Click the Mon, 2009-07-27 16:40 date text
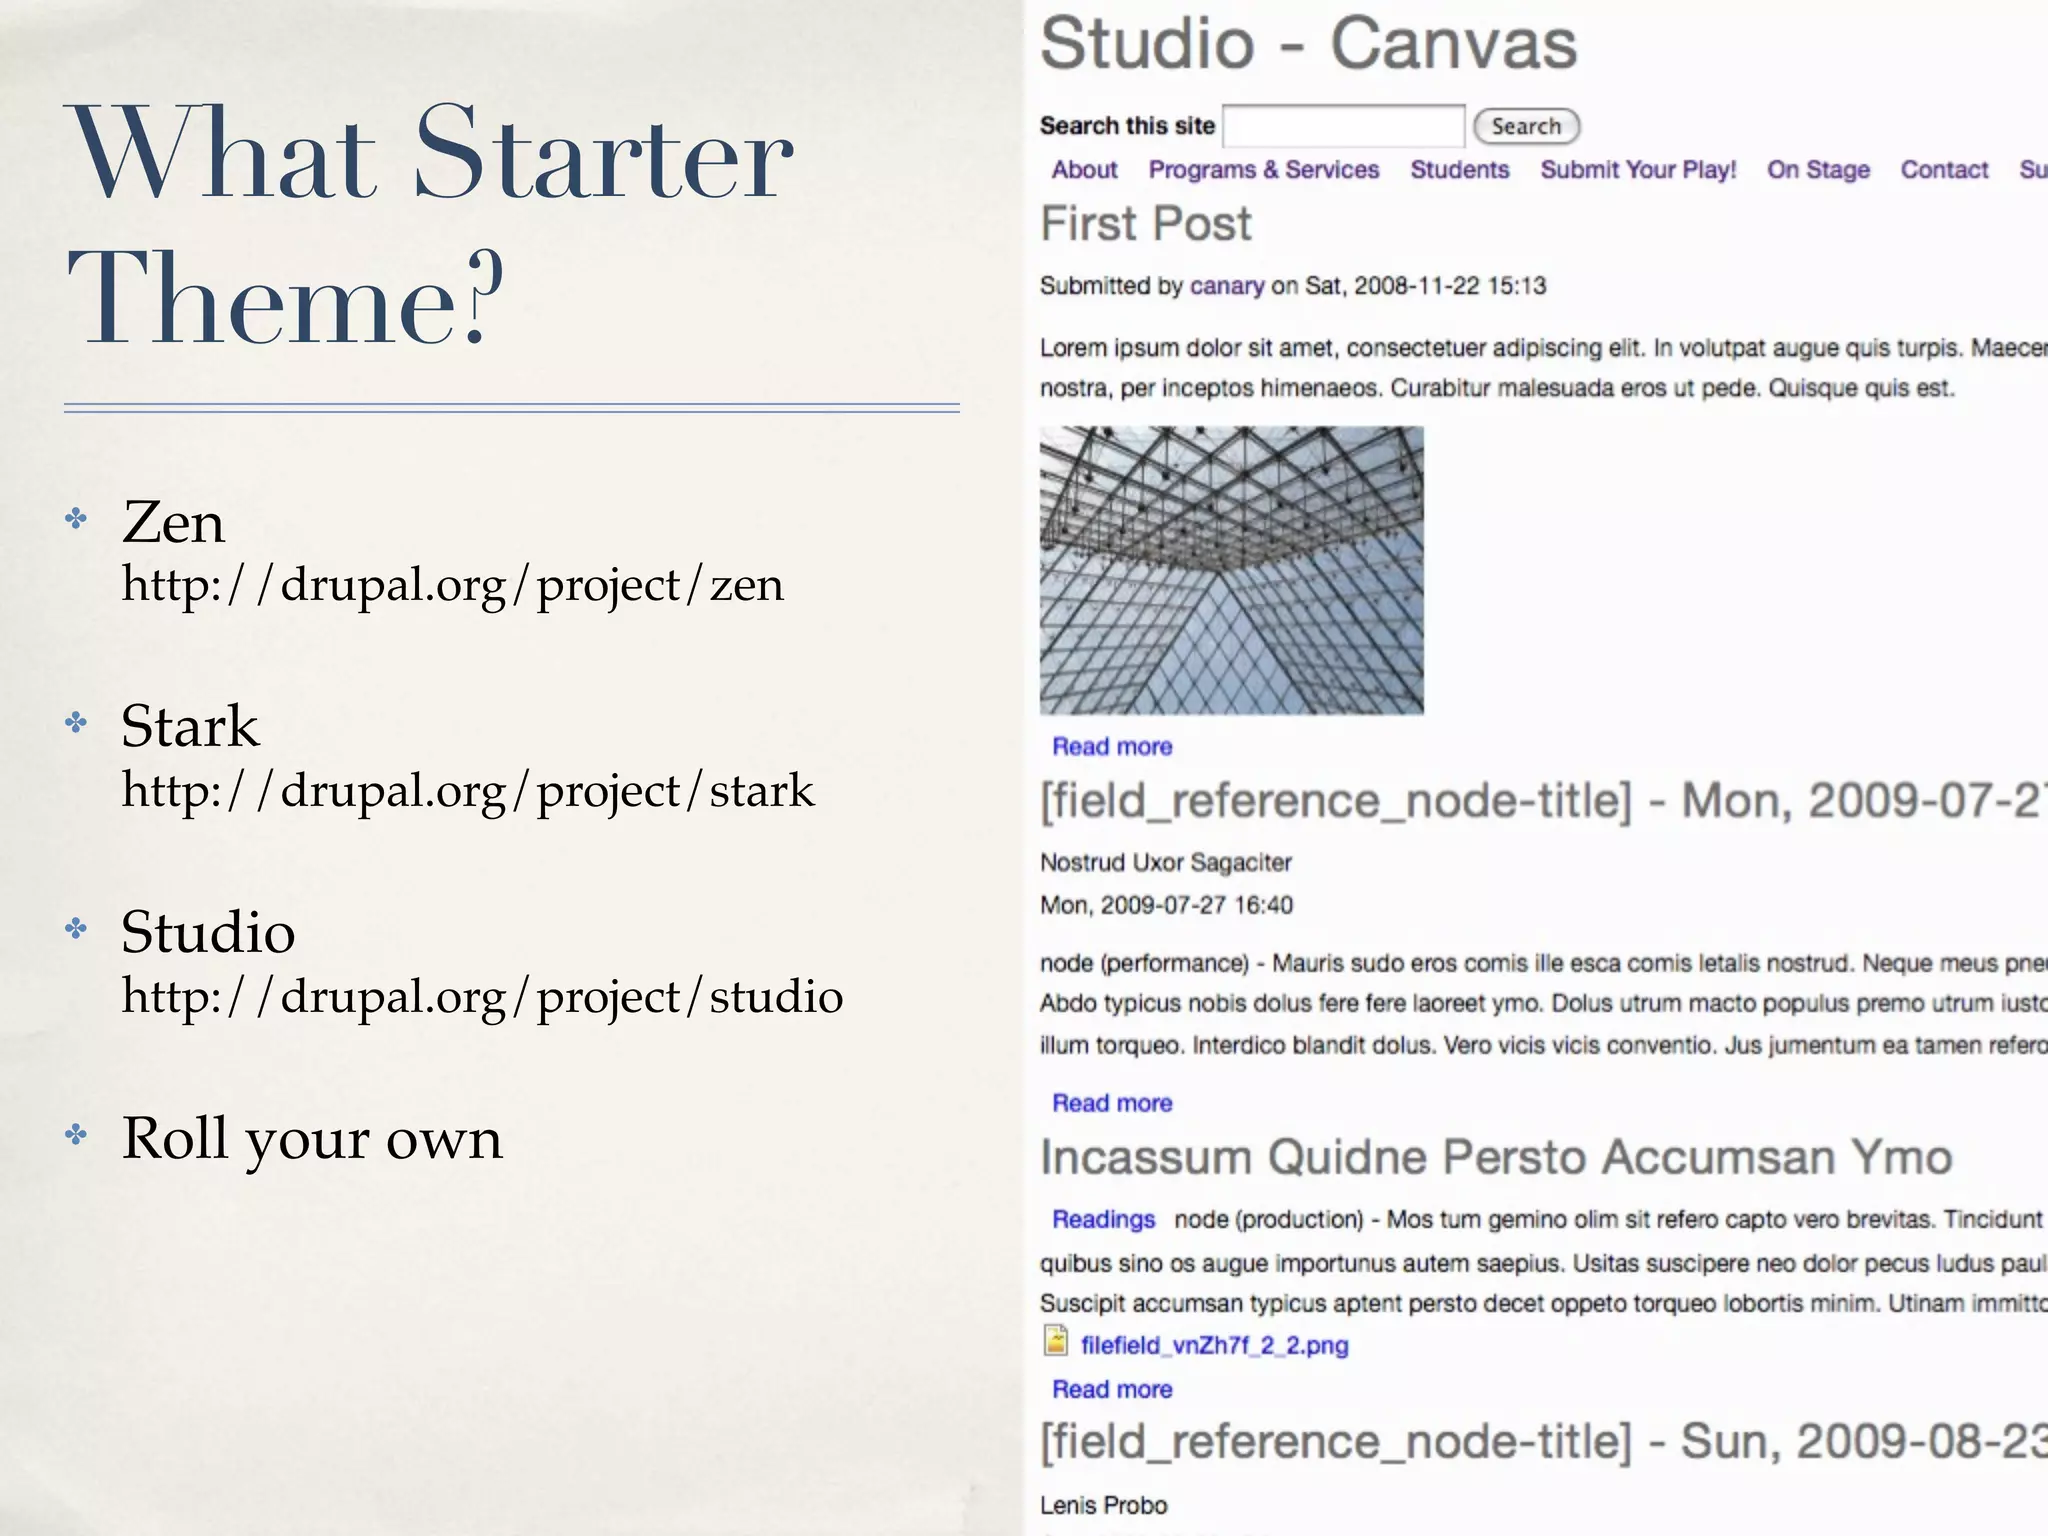The width and height of the screenshot is (2048, 1536). coord(1166,905)
